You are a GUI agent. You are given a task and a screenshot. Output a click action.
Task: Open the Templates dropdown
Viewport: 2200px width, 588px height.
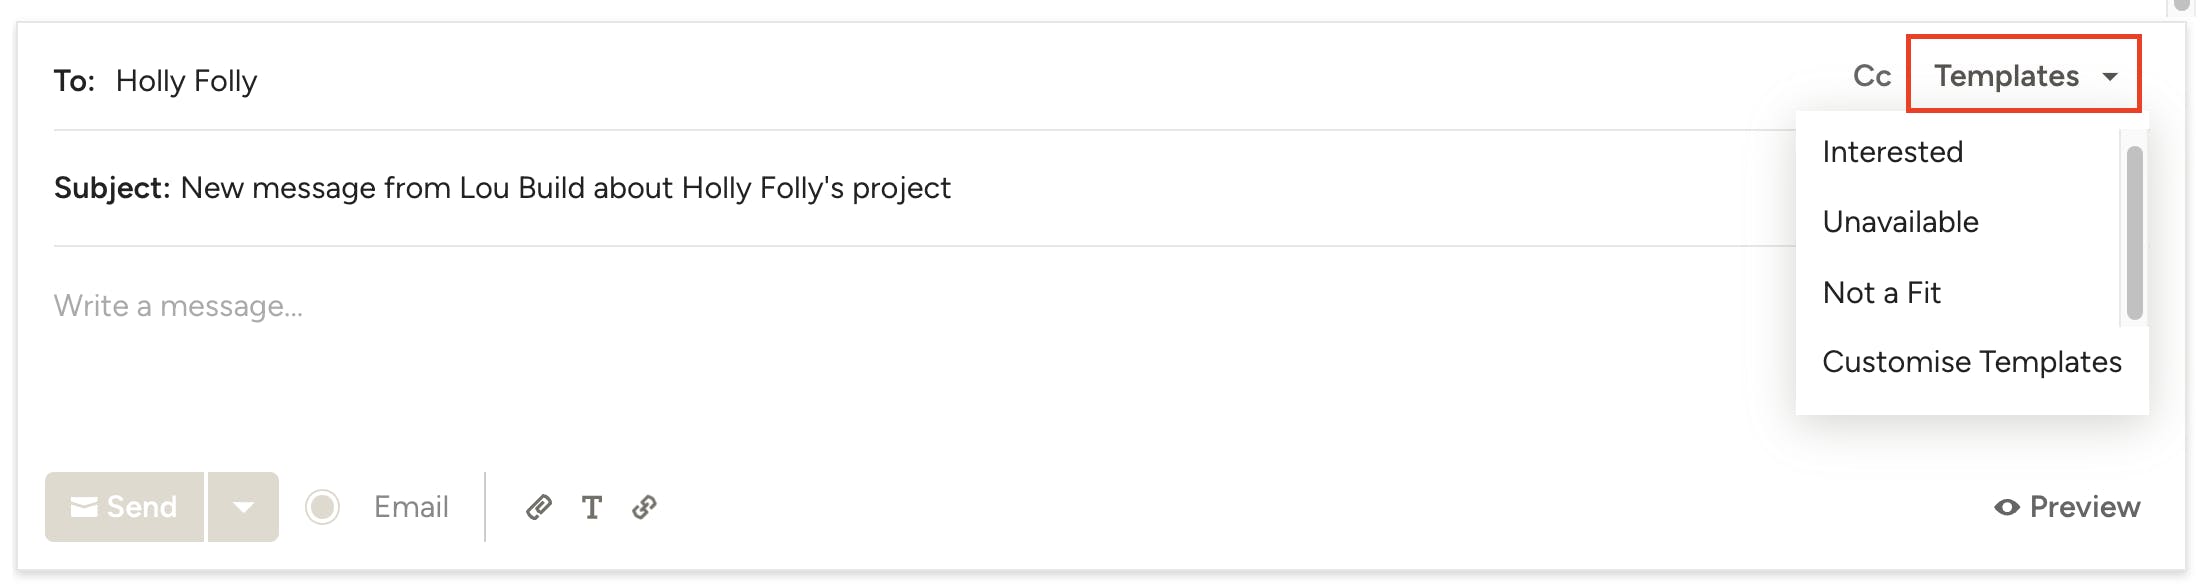(x=2023, y=75)
